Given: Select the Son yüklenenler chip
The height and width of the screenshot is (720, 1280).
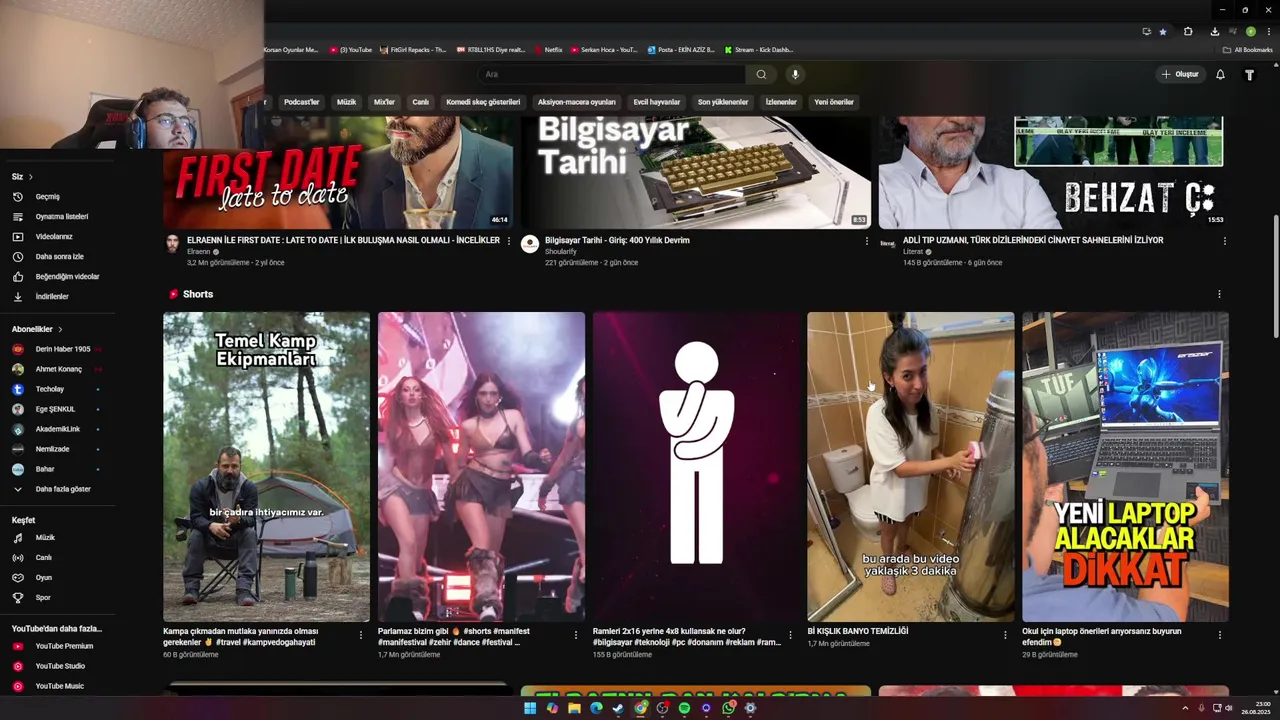Looking at the screenshot, I should pos(723,102).
